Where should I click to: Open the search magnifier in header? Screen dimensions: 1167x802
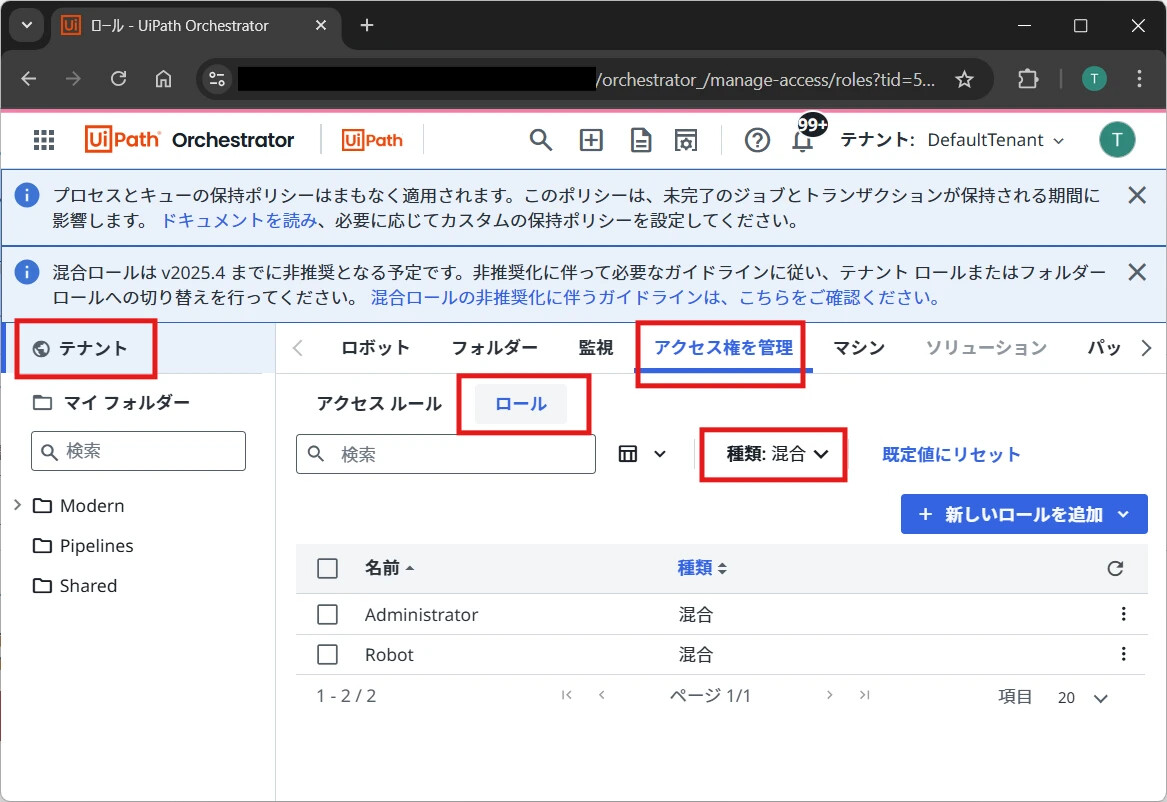pyautogui.click(x=540, y=140)
